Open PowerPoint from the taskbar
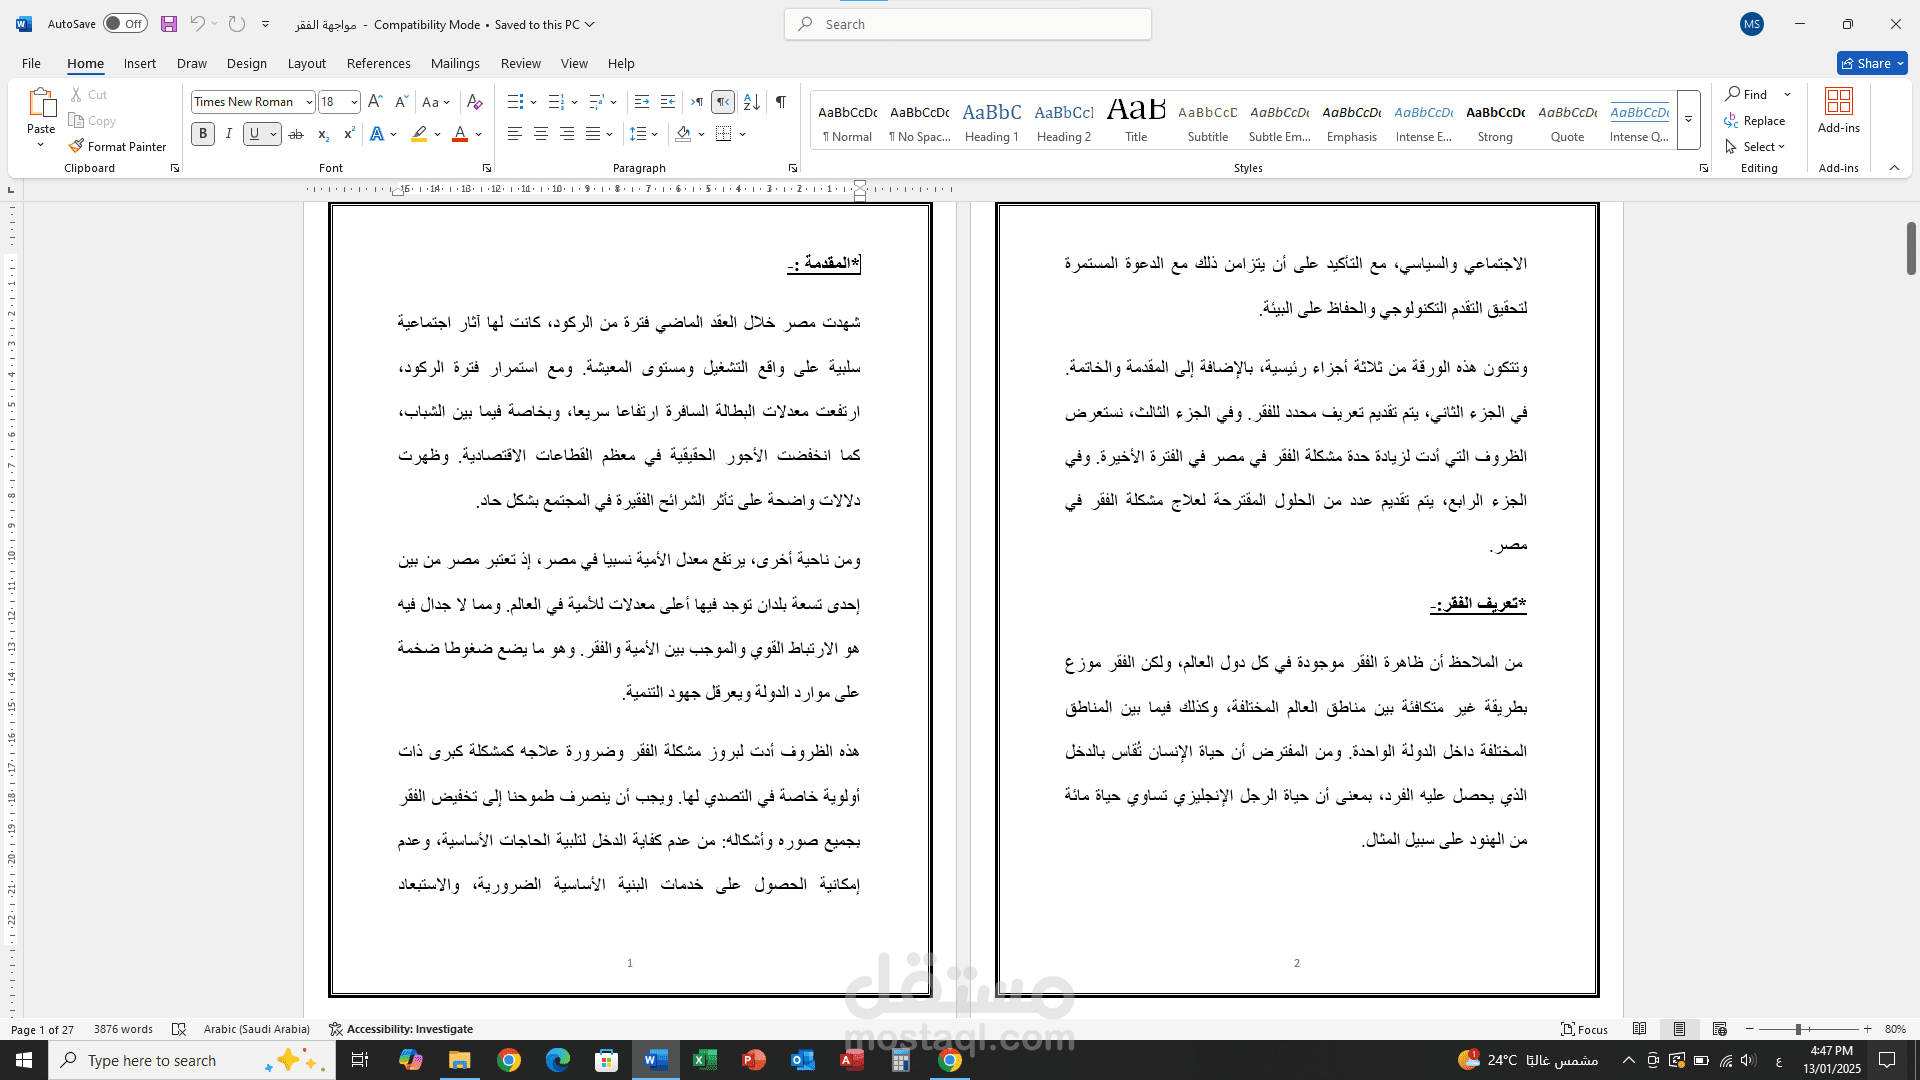The width and height of the screenshot is (1920, 1080). 754,1060
